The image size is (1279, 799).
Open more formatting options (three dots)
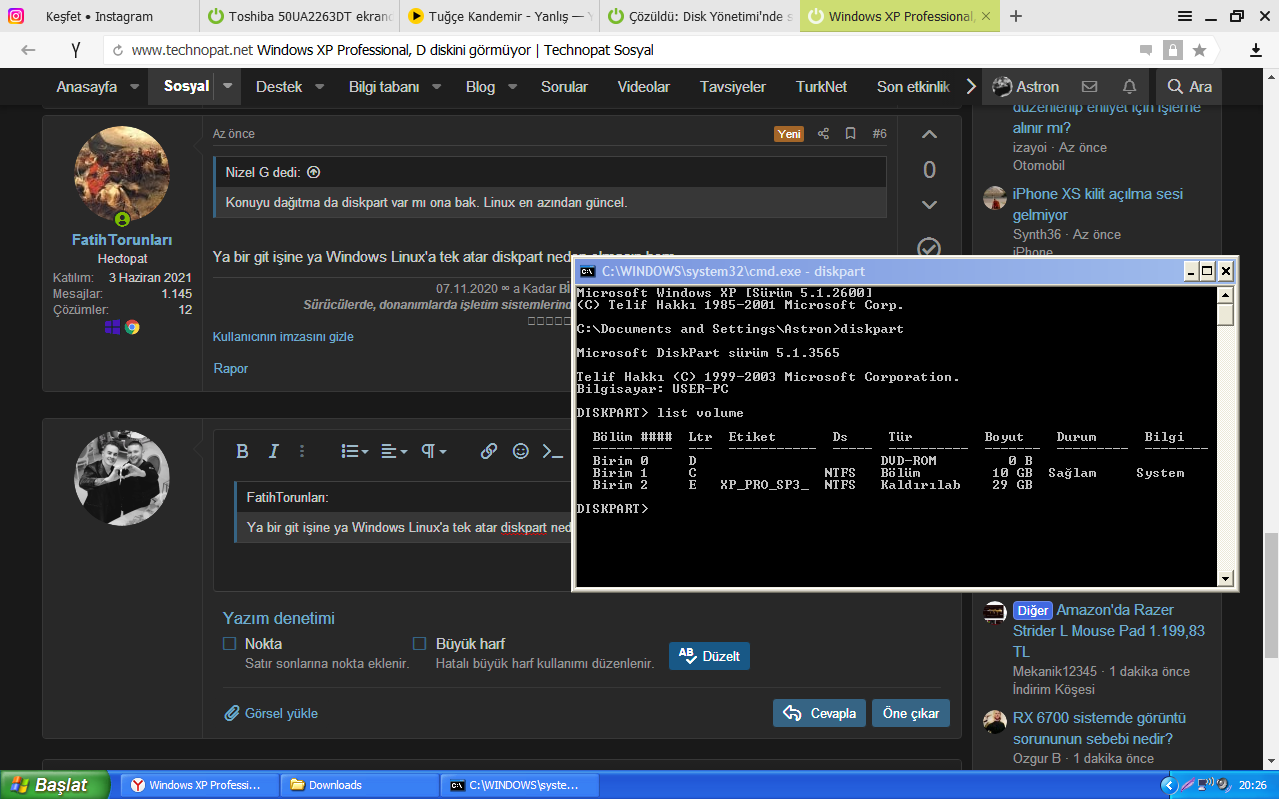coord(303,451)
